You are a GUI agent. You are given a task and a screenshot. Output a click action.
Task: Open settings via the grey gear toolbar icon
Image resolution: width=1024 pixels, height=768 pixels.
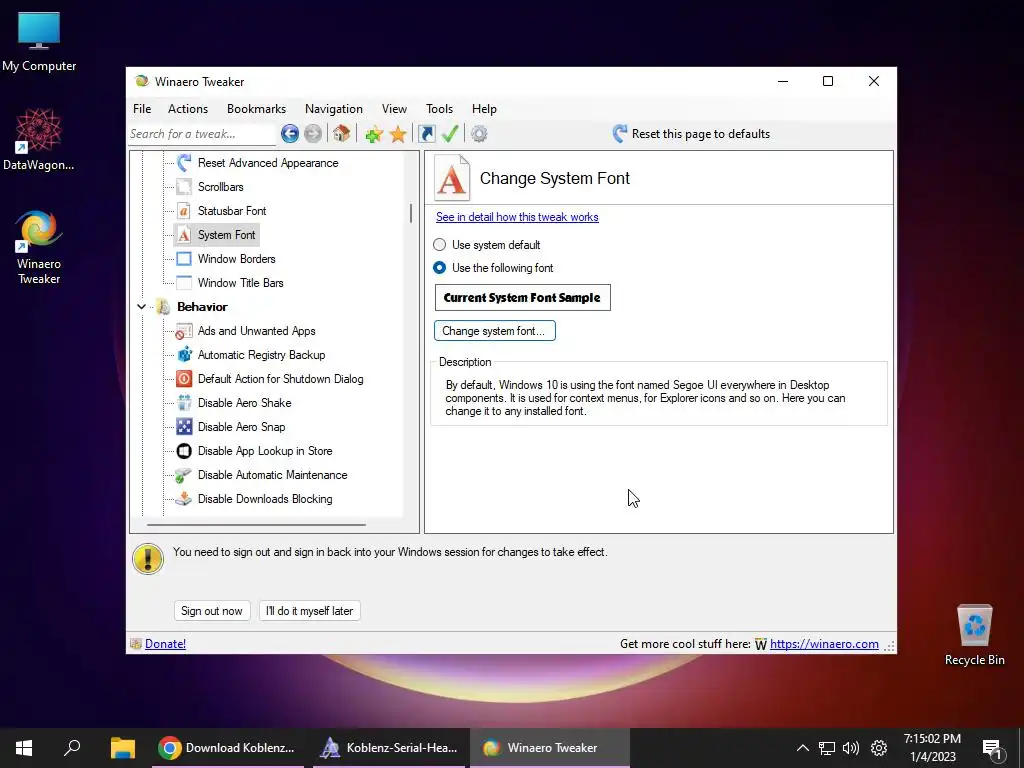click(x=479, y=134)
